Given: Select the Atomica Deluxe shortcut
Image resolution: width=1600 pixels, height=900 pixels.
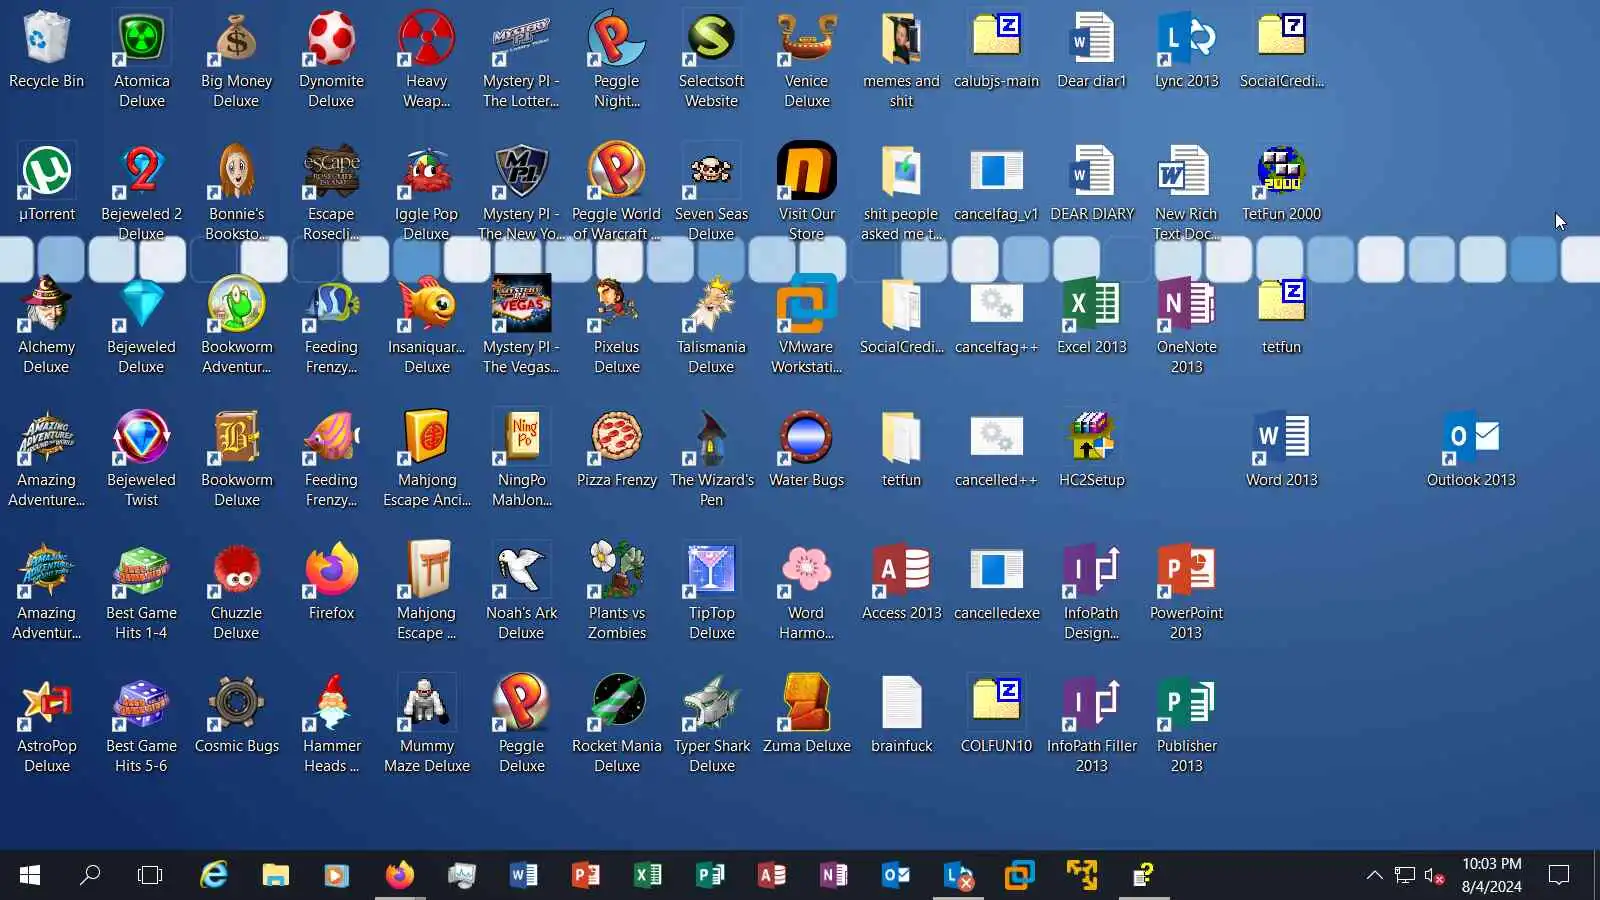Looking at the screenshot, I should coord(142,58).
